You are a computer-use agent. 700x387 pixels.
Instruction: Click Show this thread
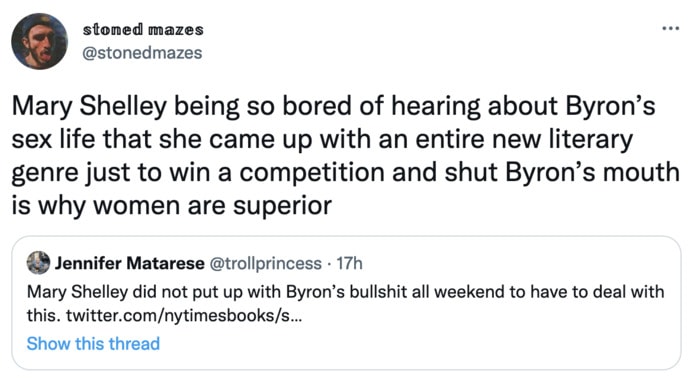click(x=93, y=344)
